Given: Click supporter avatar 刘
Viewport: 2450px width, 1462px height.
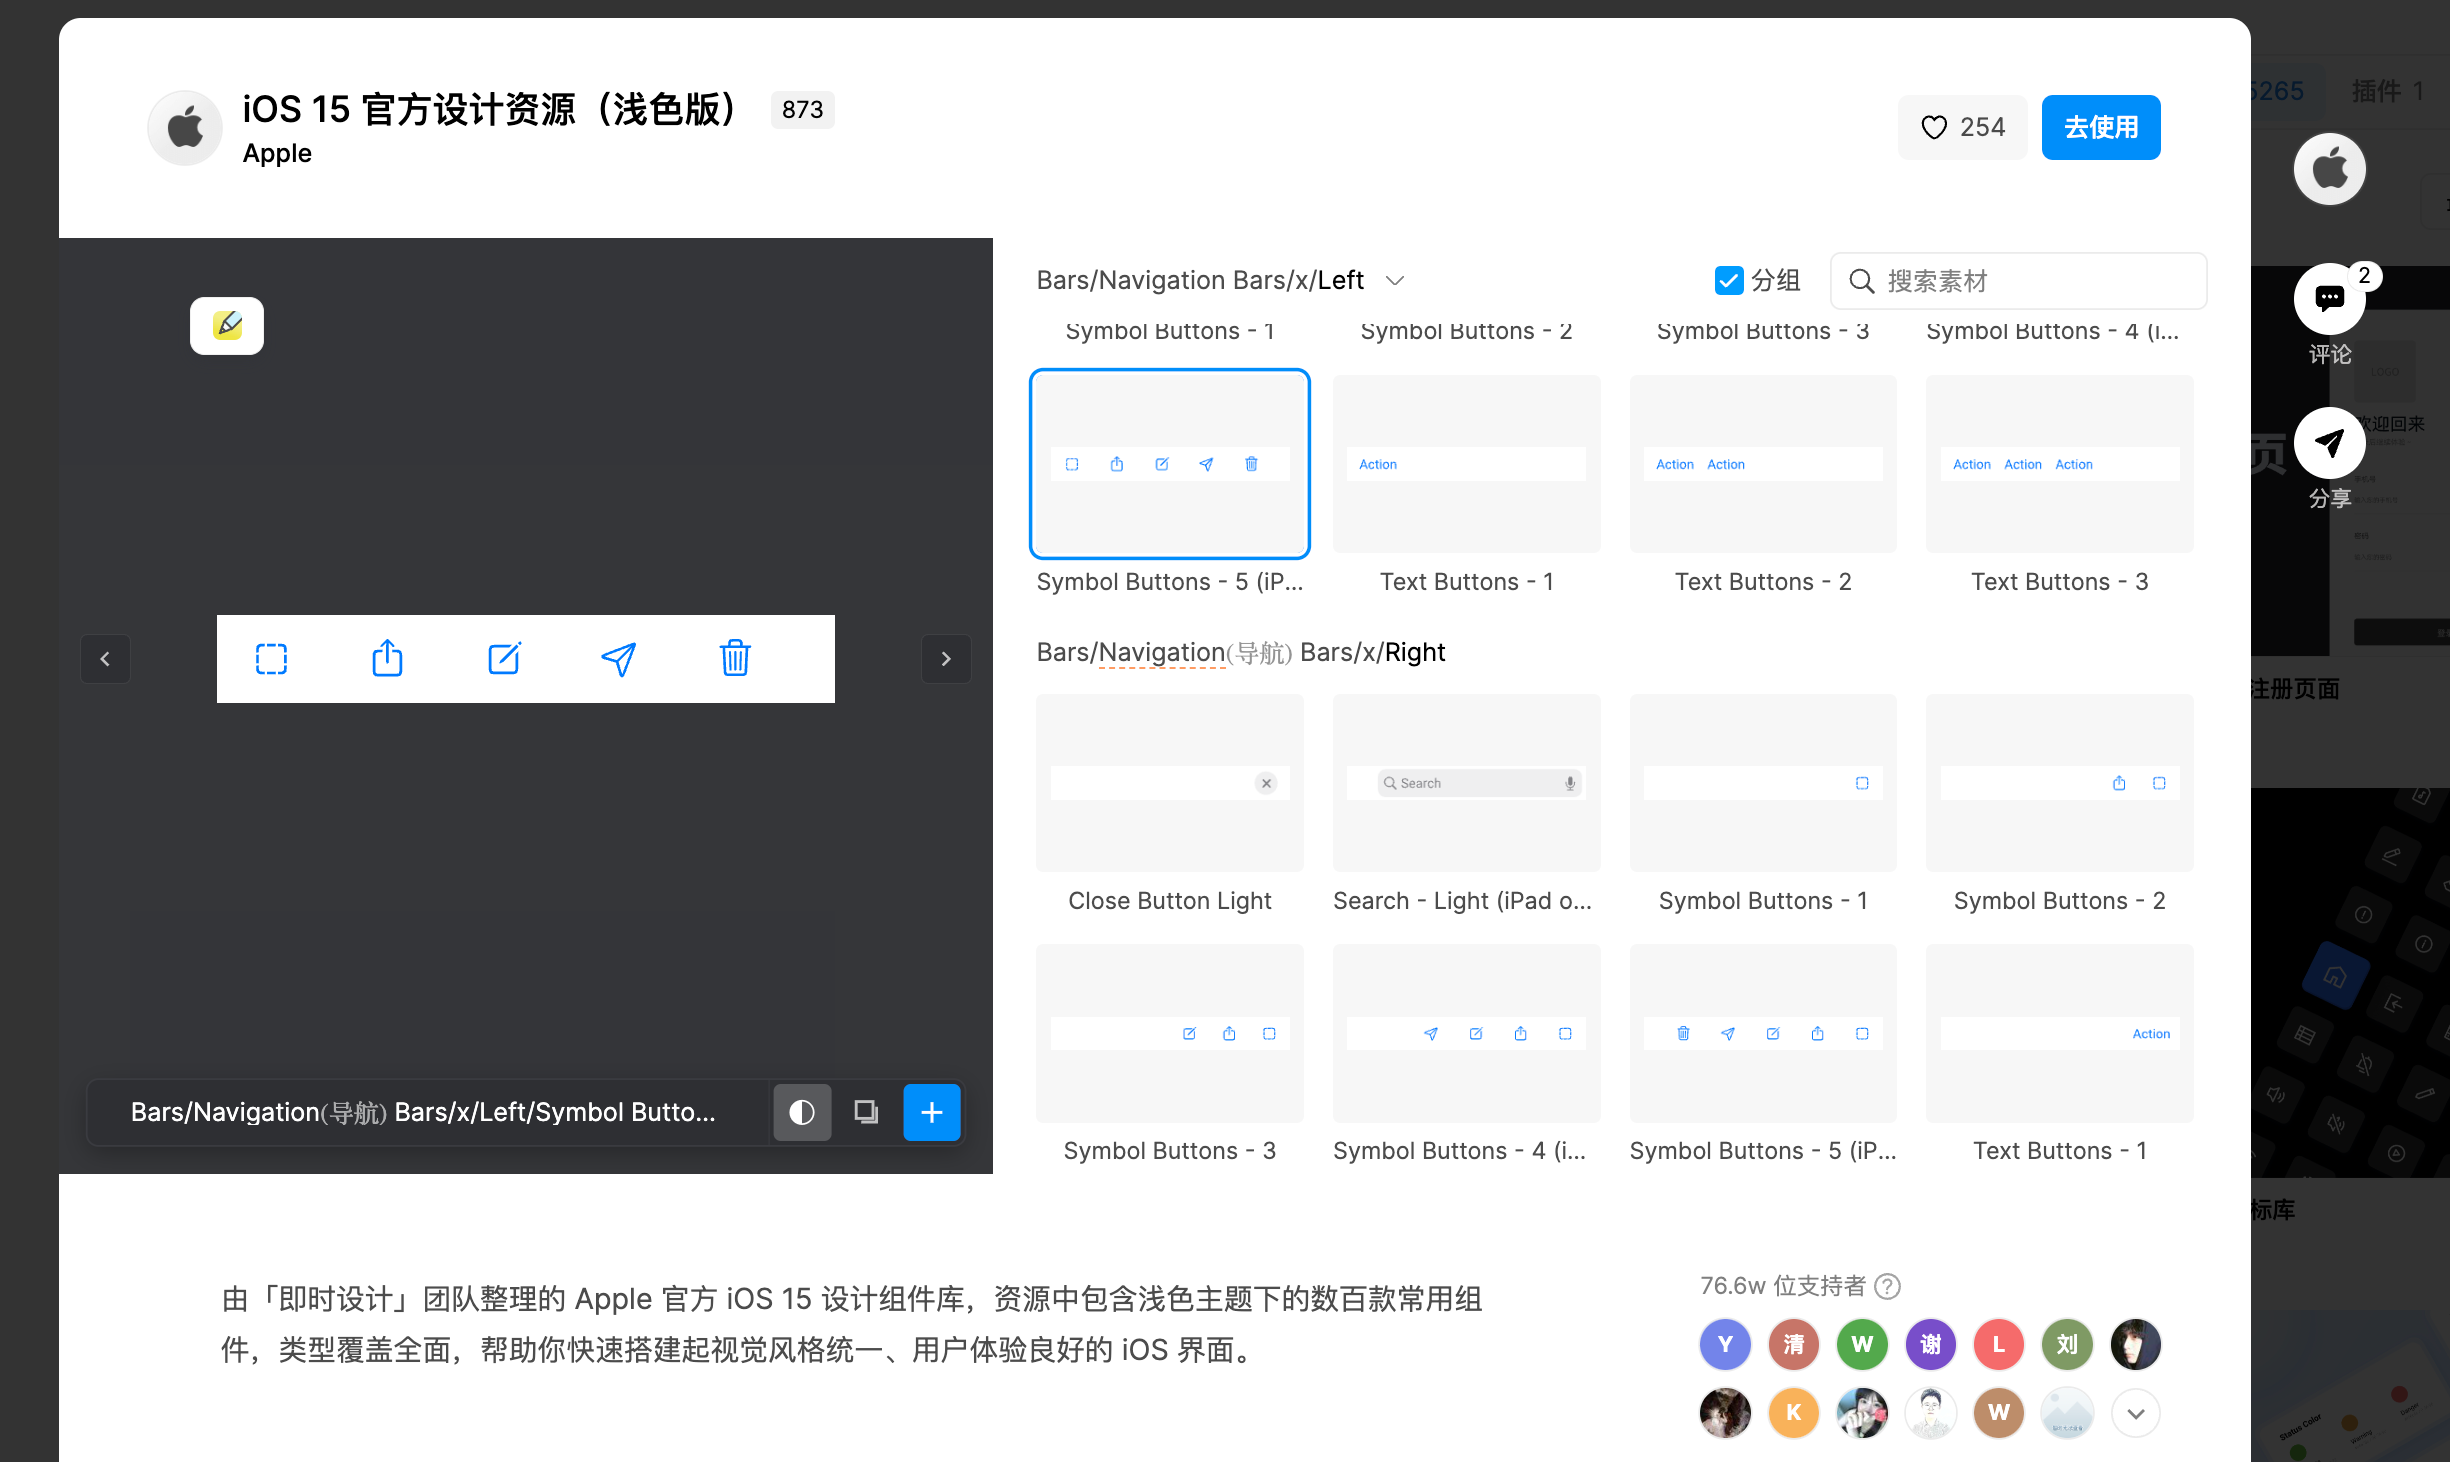Looking at the screenshot, I should point(2067,1344).
